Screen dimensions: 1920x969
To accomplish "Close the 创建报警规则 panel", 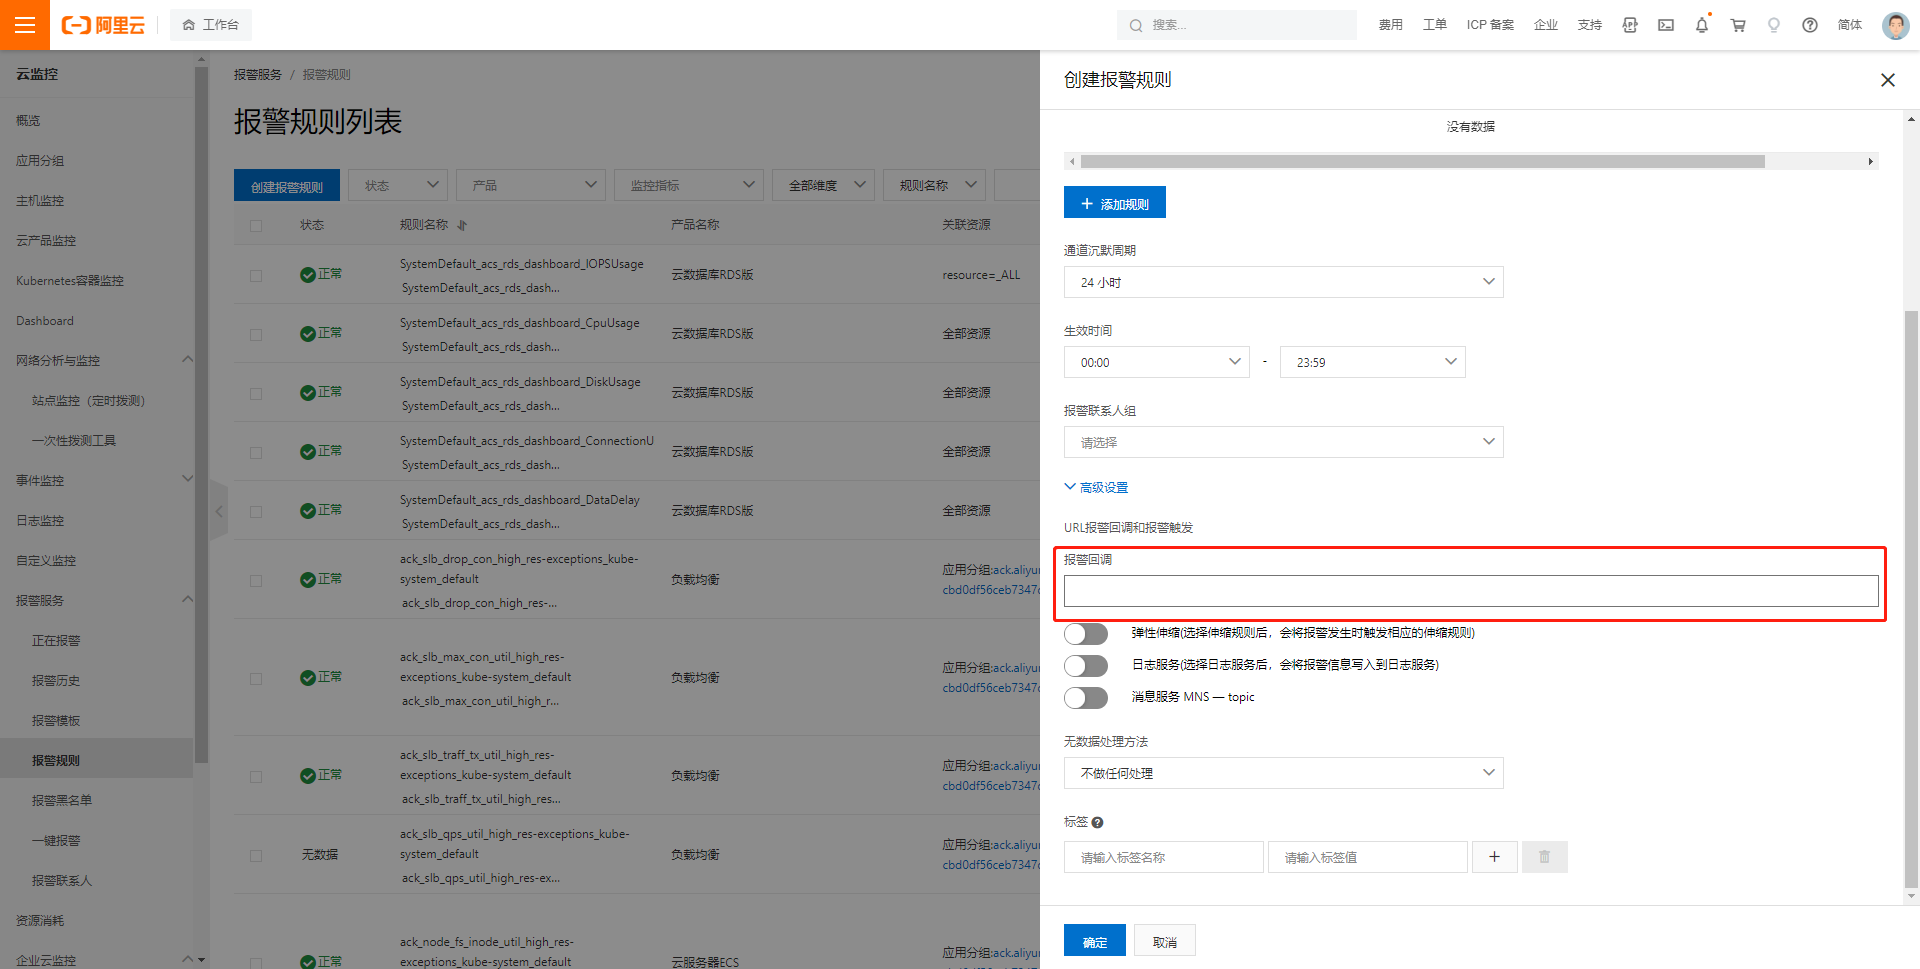I will tap(1888, 80).
